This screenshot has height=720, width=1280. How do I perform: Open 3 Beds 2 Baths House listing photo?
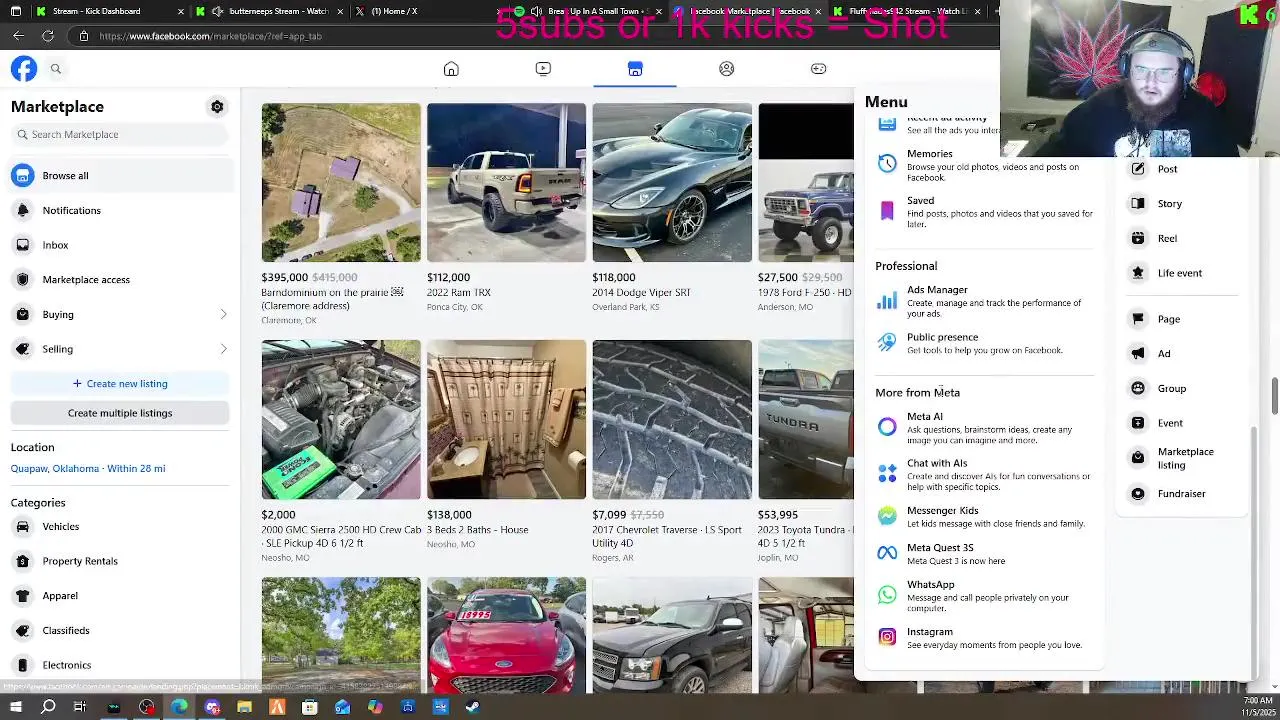click(506, 419)
